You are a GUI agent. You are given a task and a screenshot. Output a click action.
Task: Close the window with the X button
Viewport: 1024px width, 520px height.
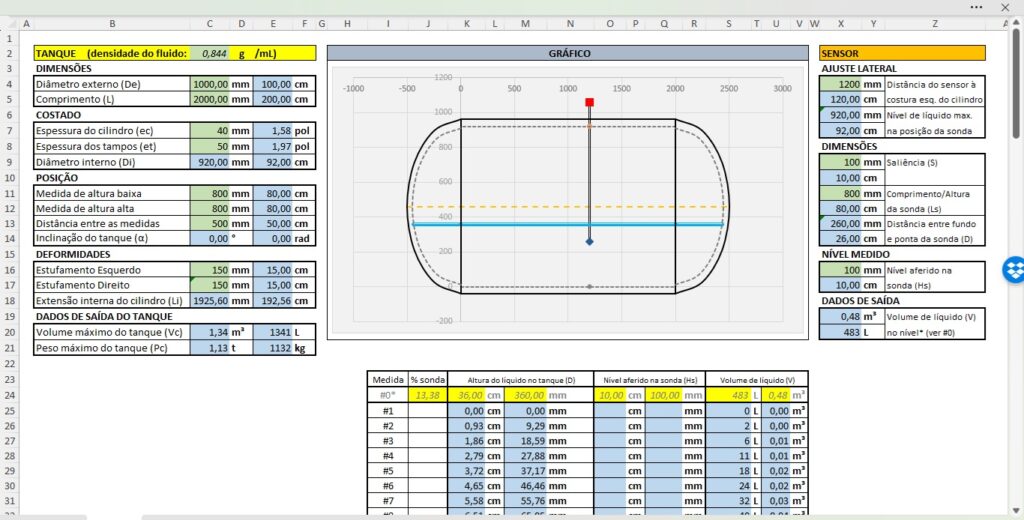(1004, 7)
